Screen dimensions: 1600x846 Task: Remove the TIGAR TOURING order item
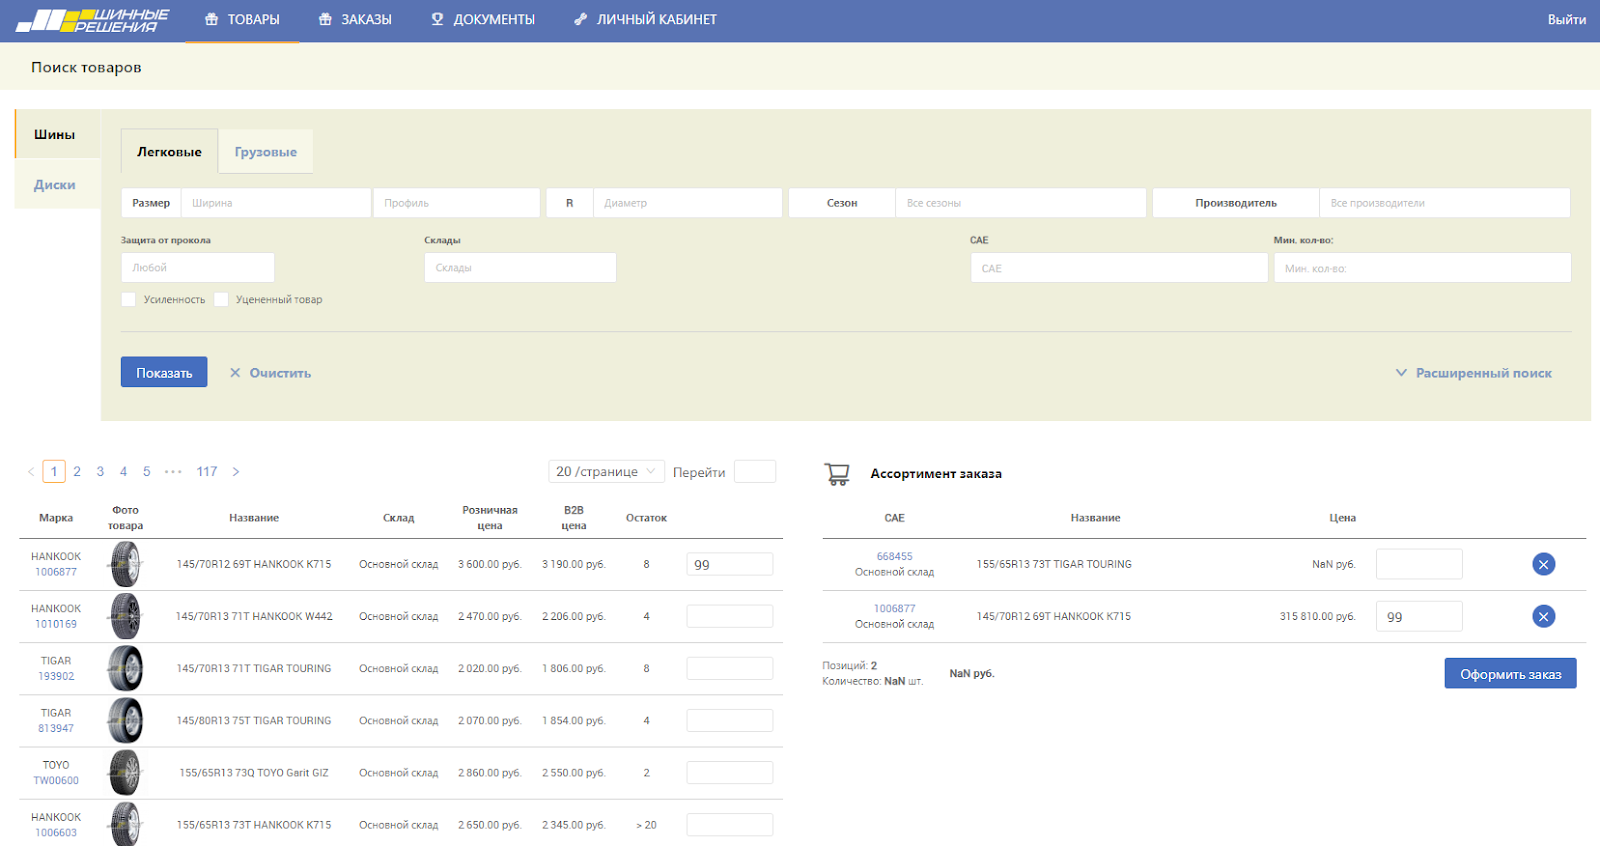coord(1543,564)
